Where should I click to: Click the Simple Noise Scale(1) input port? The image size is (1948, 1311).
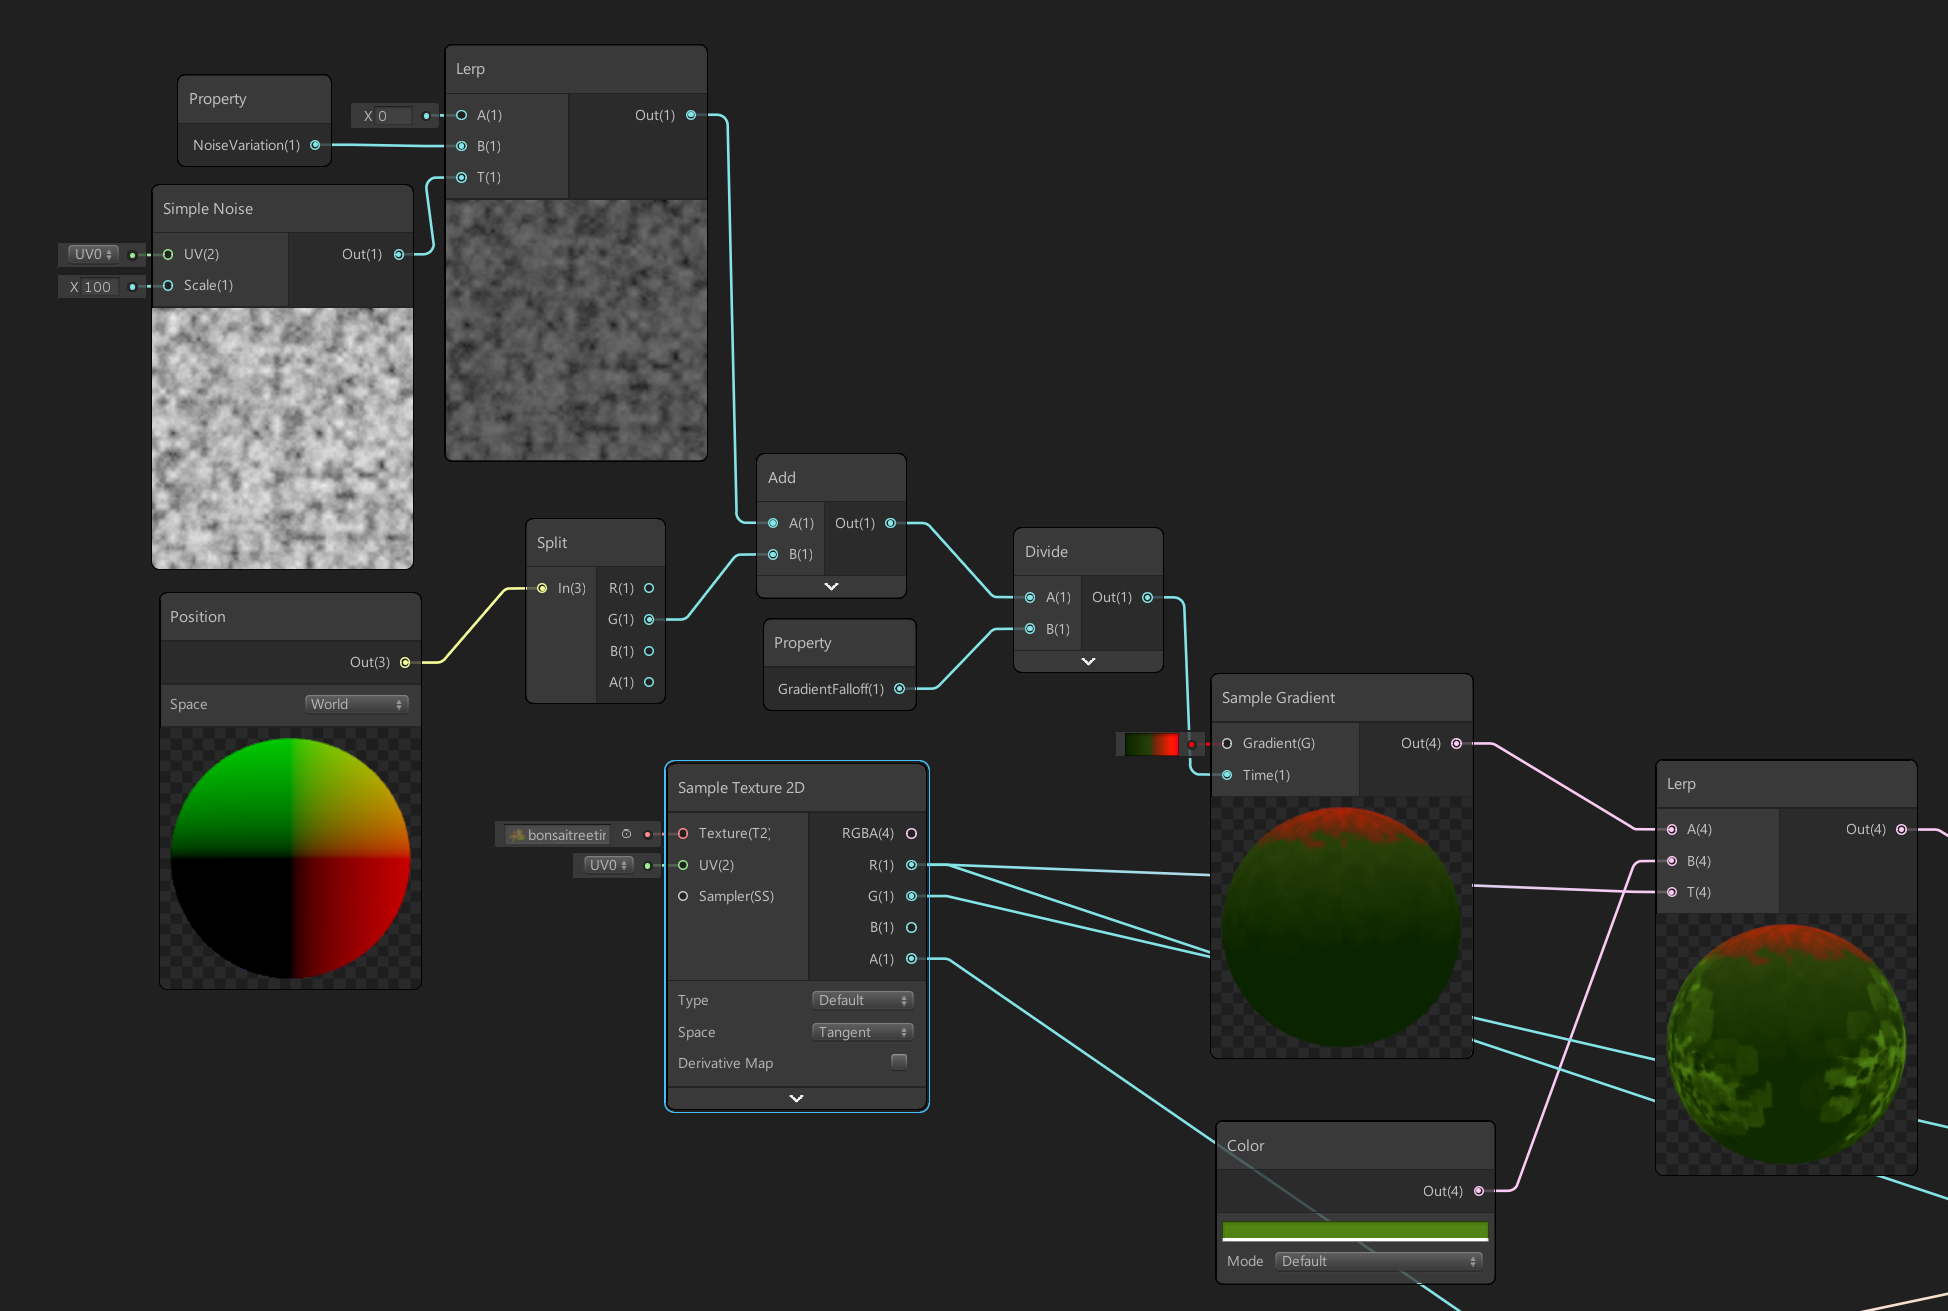point(168,285)
